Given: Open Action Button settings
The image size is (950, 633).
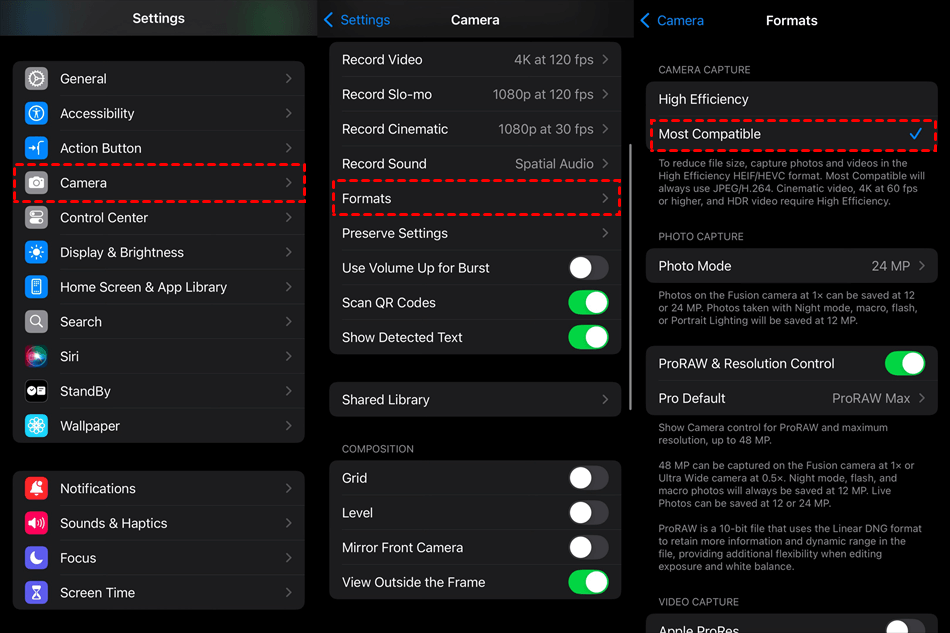Looking at the screenshot, I should point(159,148).
